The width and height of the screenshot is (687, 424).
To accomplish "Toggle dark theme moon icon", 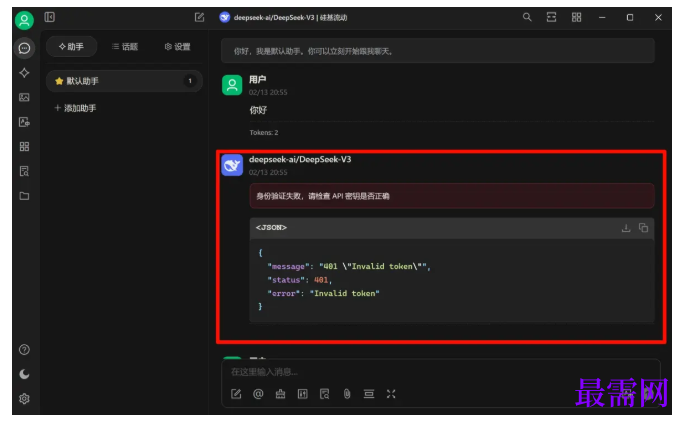I will [24, 374].
